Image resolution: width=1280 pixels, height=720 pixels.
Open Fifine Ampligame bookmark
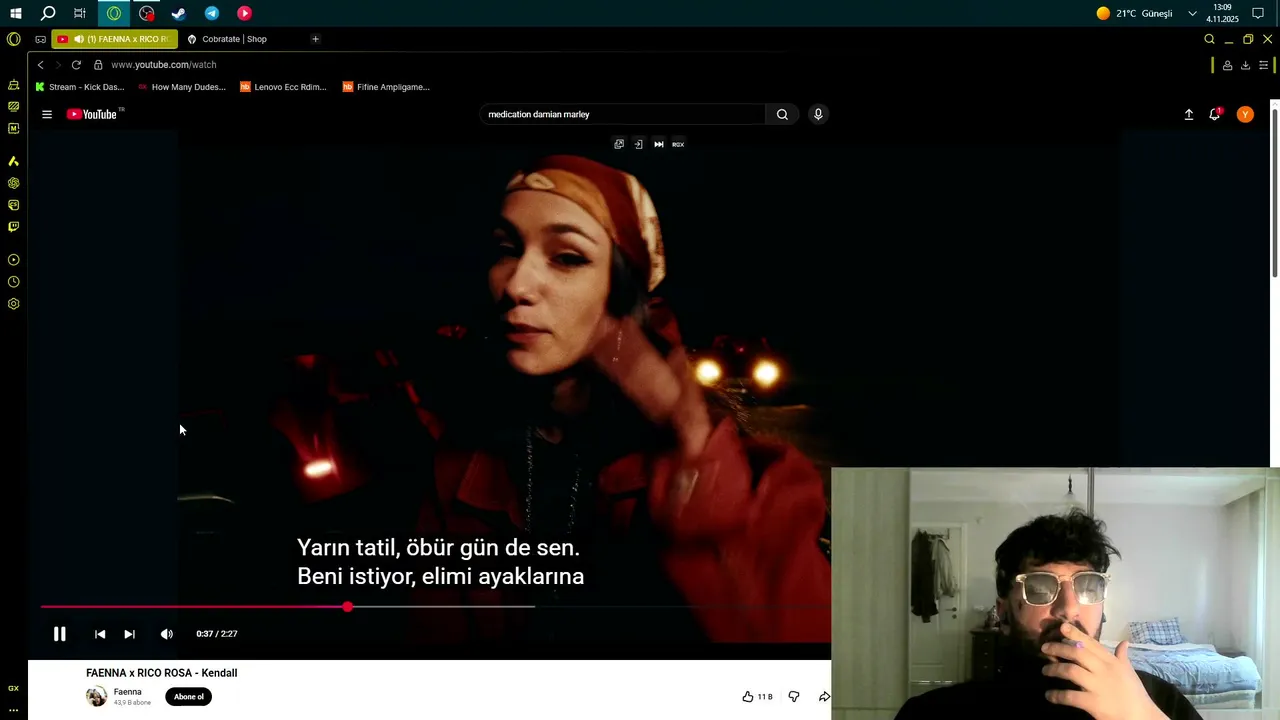point(386,87)
